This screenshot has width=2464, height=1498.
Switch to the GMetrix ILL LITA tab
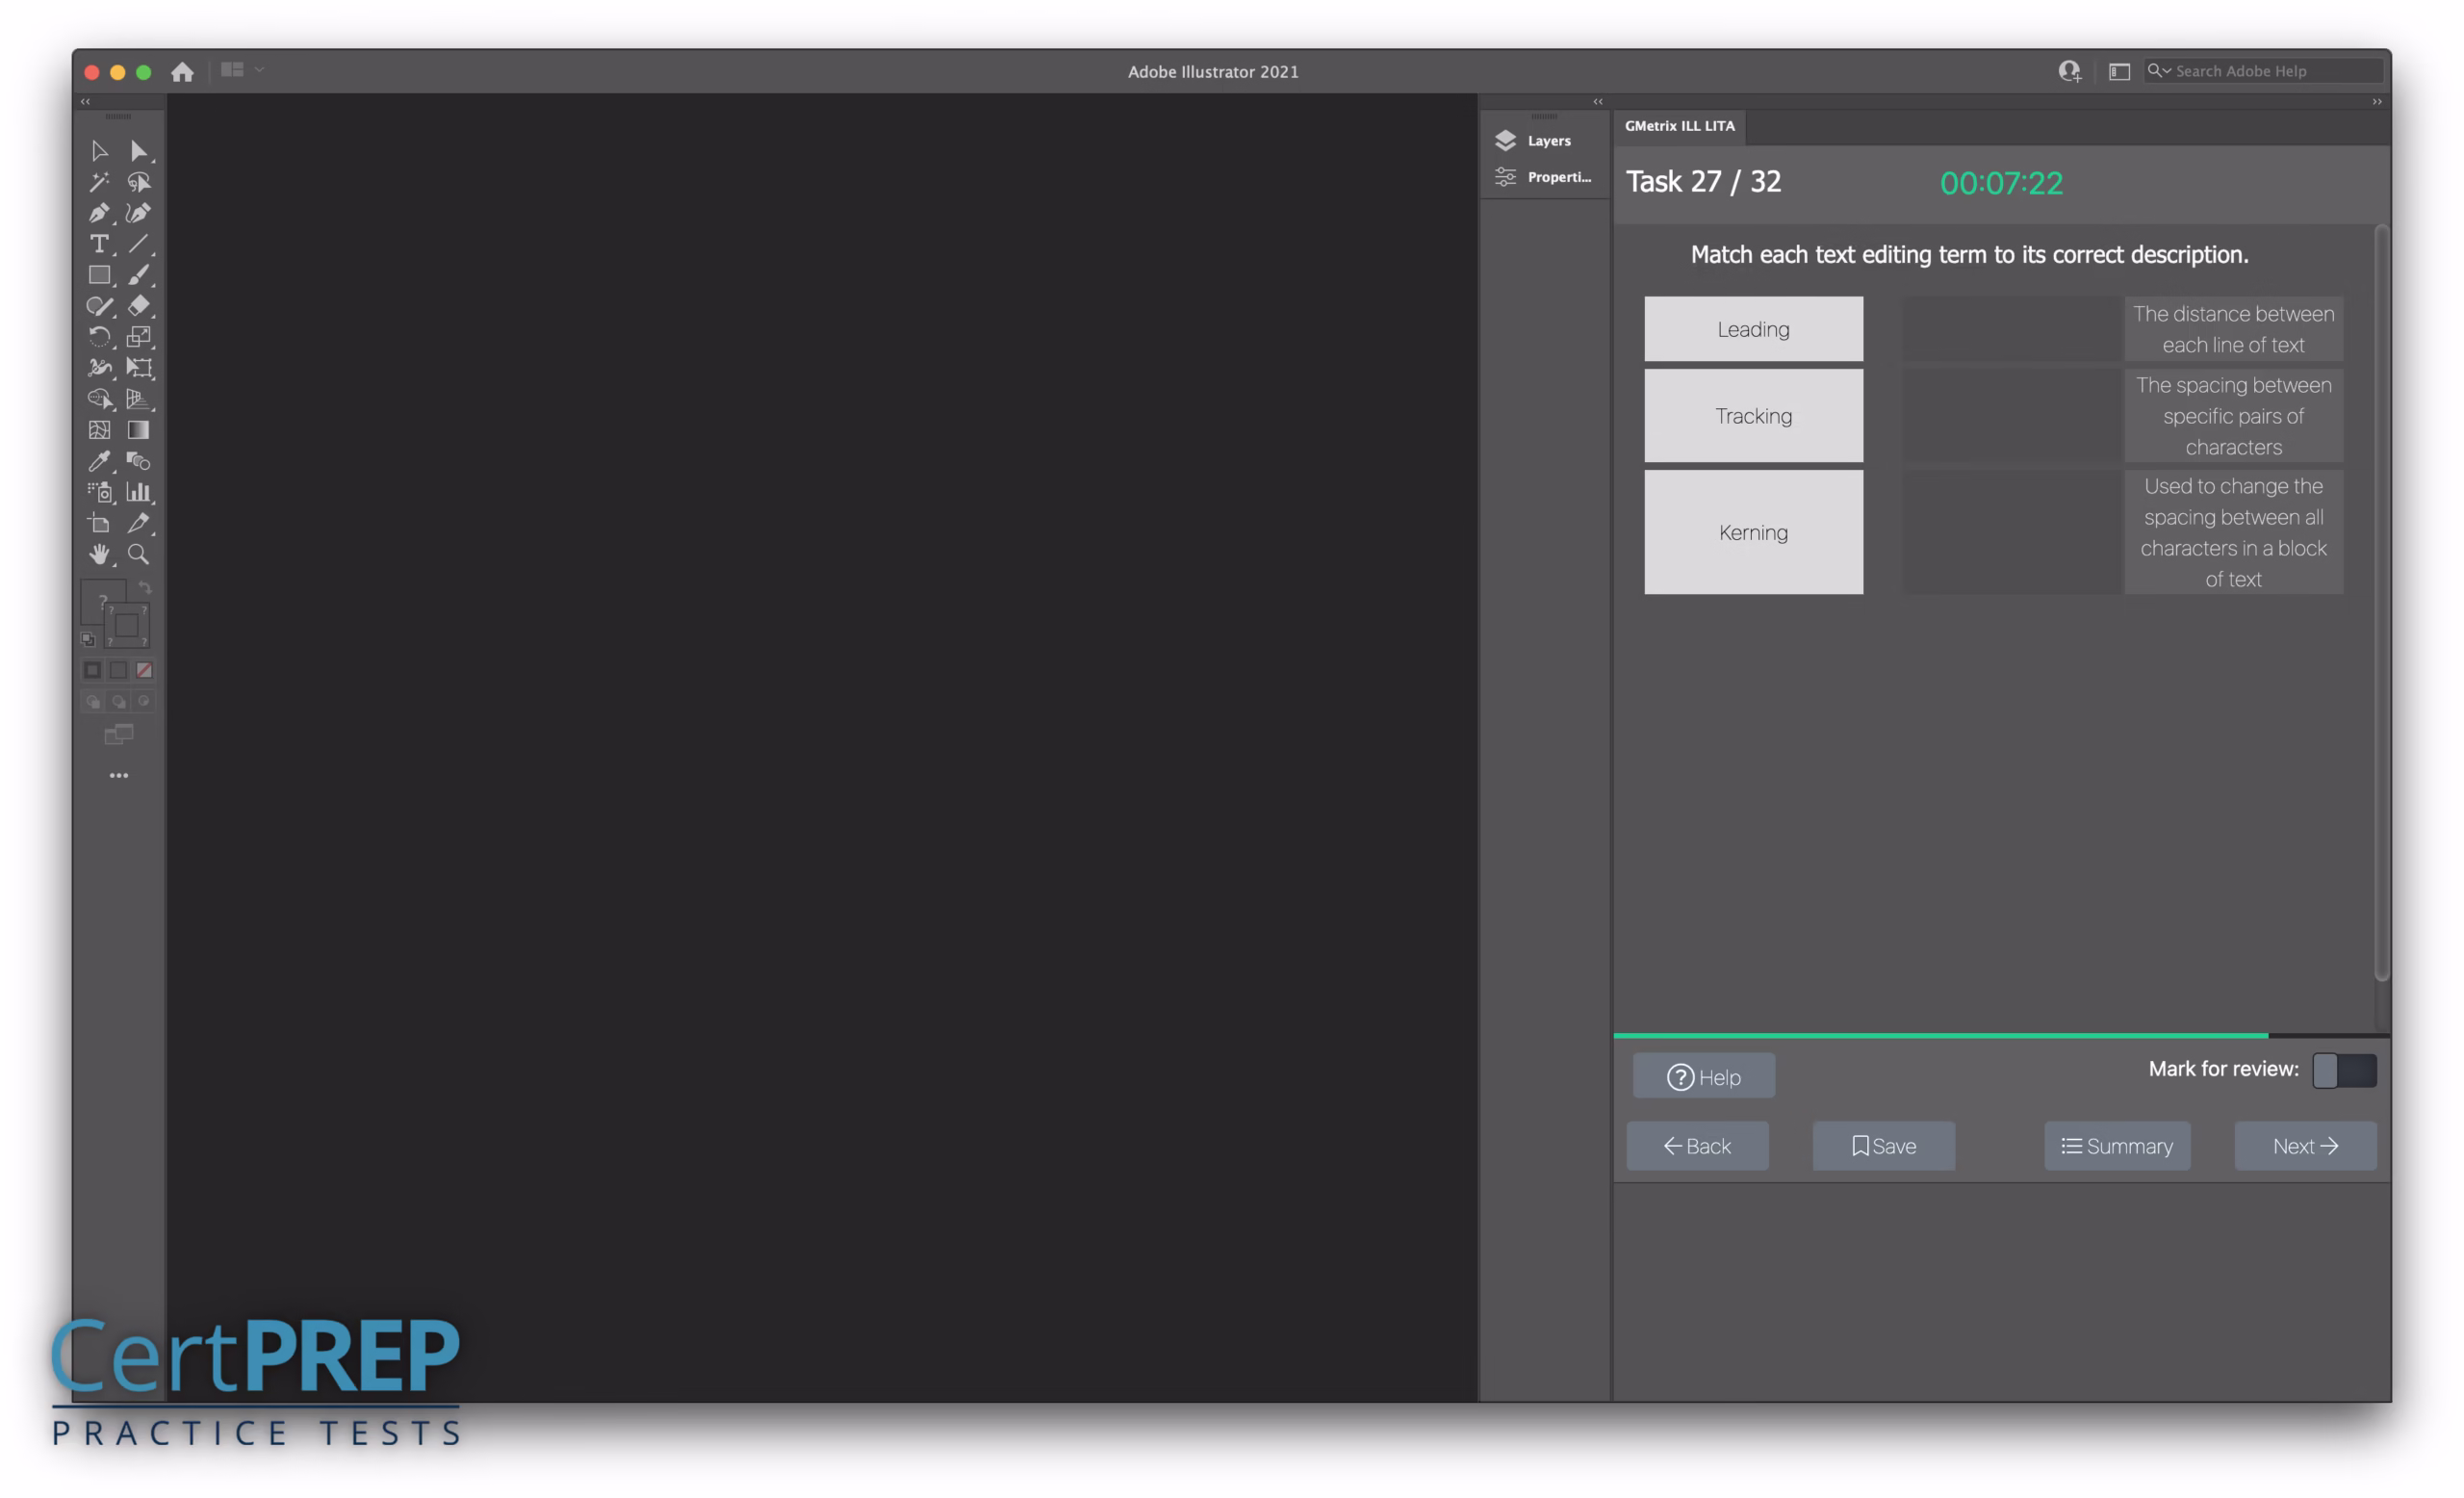[1679, 126]
